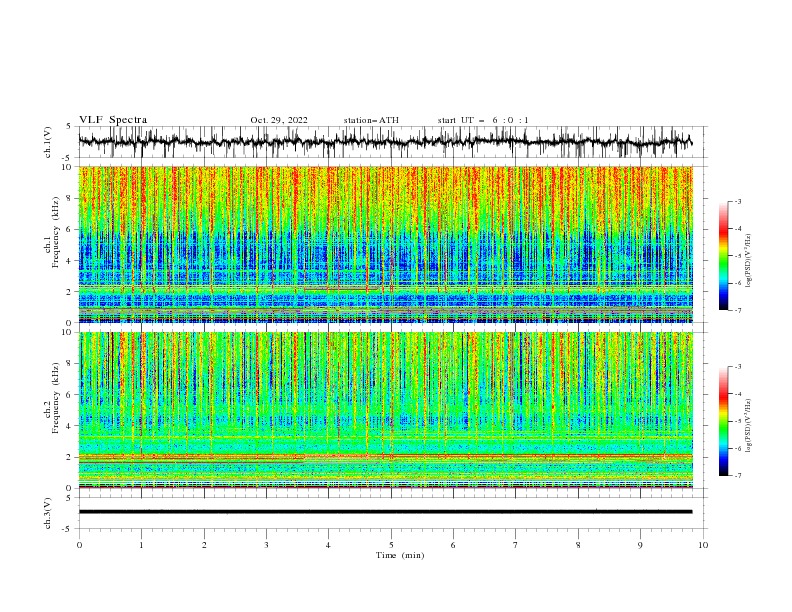Click lower color bar log(PSD) label
Viewport: 792px width, 612px height.
(x=749, y=426)
